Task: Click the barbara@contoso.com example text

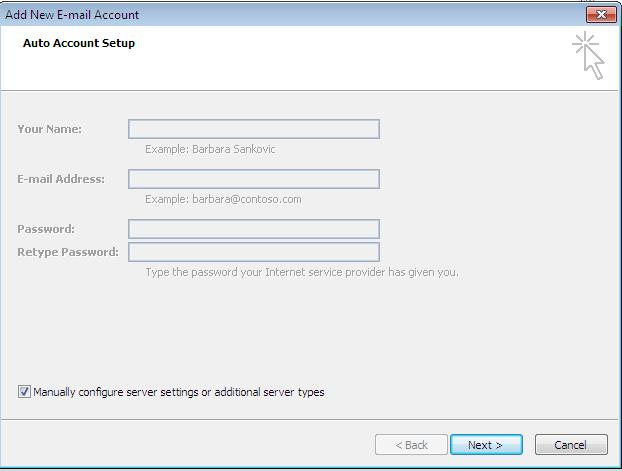Action: click(x=247, y=199)
